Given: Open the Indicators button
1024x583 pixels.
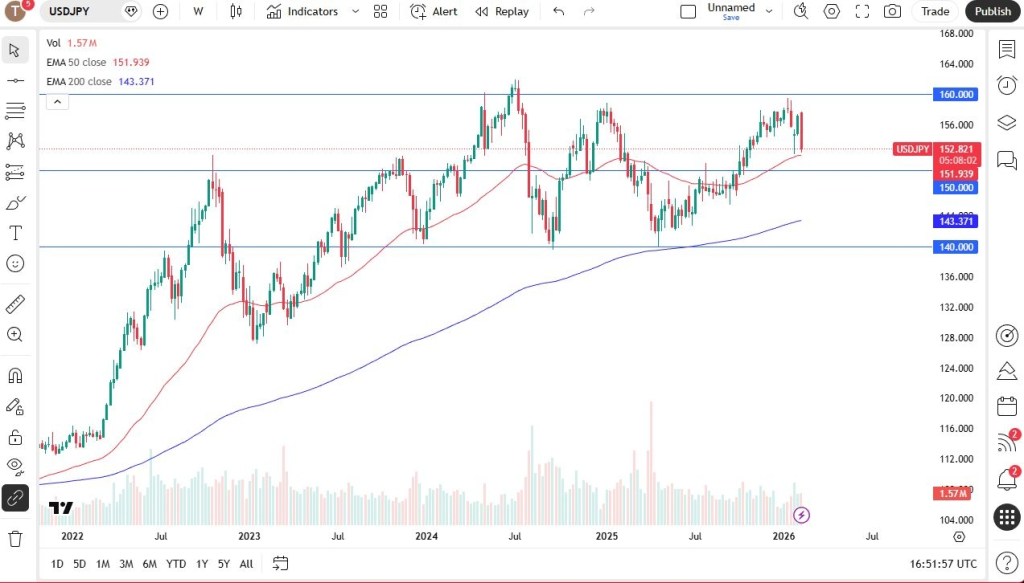Looking at the screenshot, I should pyautogui.click(x=302, y=11).
